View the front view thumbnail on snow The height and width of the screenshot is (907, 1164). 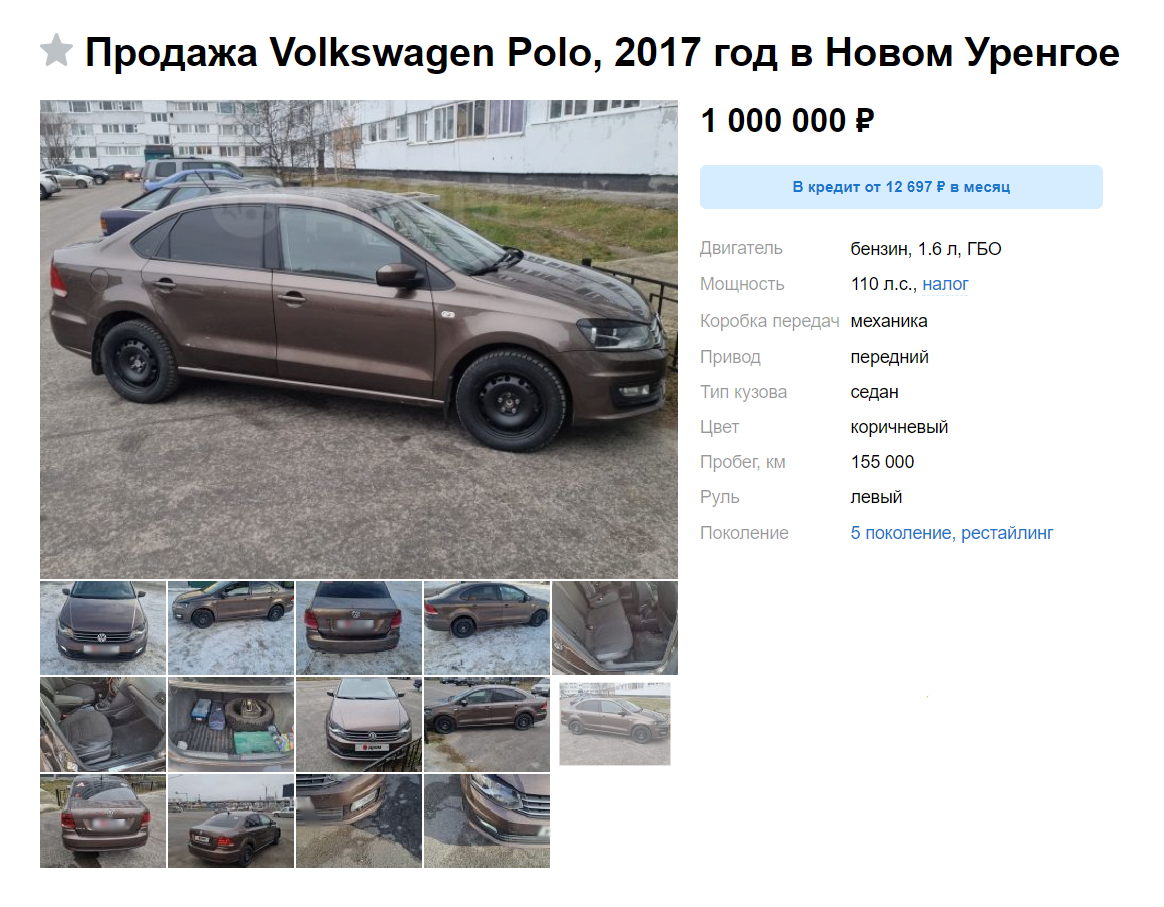point(103,628)
